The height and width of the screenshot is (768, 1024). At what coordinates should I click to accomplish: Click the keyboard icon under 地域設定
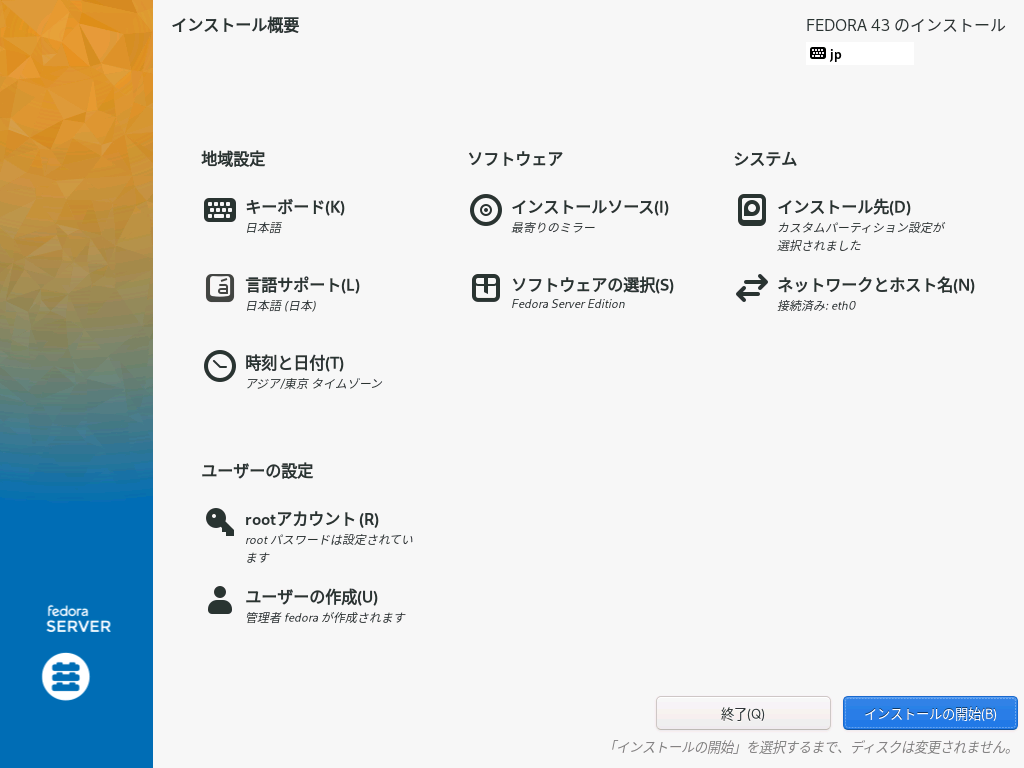220,210
